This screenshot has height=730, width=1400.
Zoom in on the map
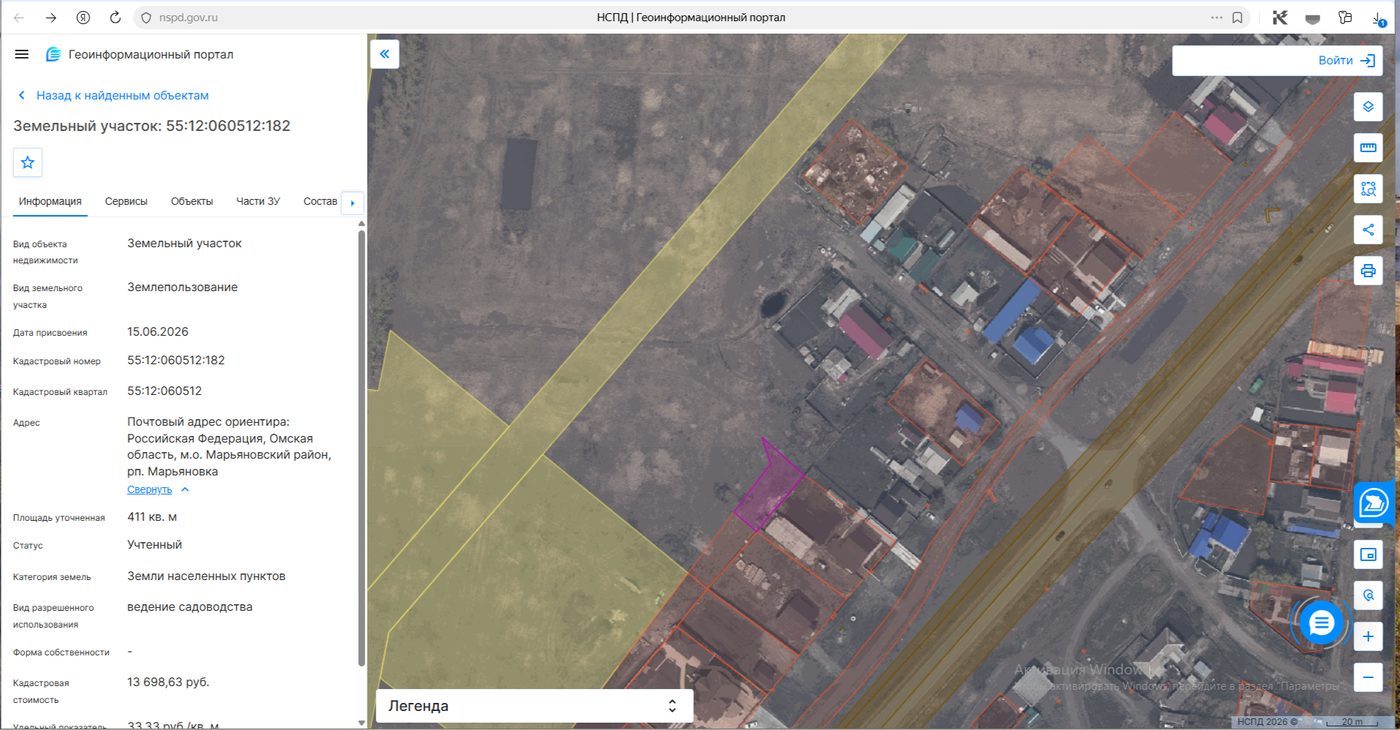tap(1368, 636)
